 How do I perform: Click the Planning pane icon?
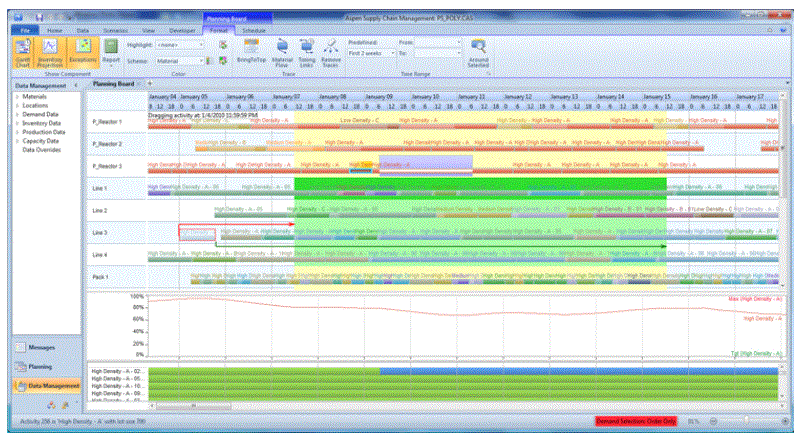coord(20,367)
